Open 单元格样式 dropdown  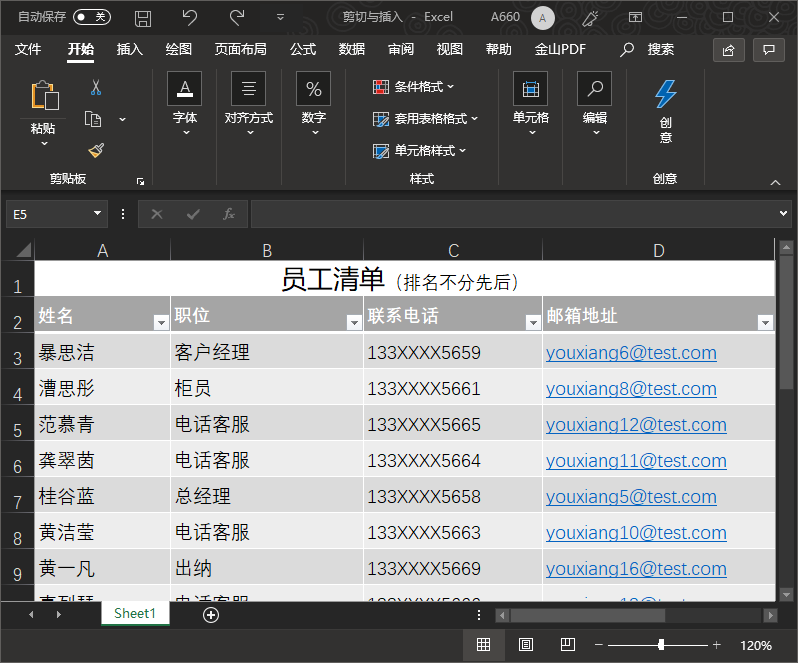419,151
